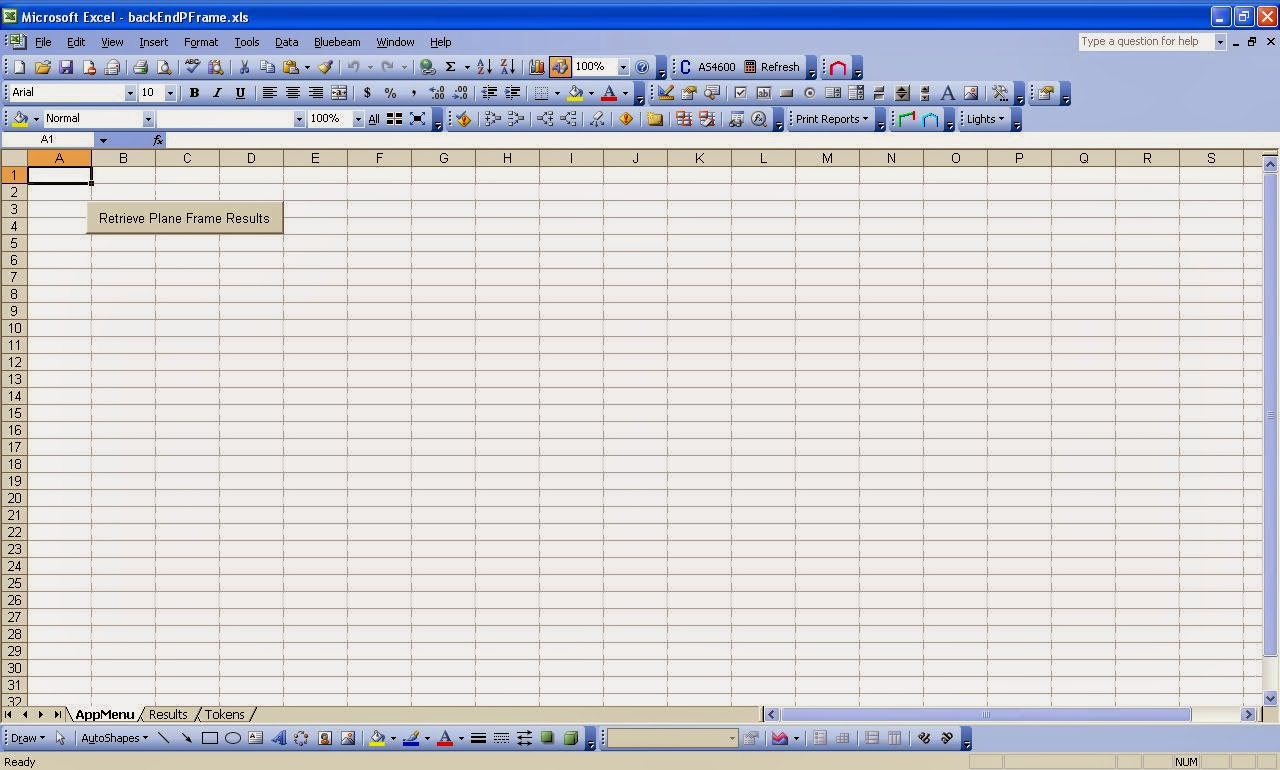Image resolution: width=1280 pixels, height=770 pixels.
Task: Click the Print icon in the toolbar
Action: pos(140,67)
